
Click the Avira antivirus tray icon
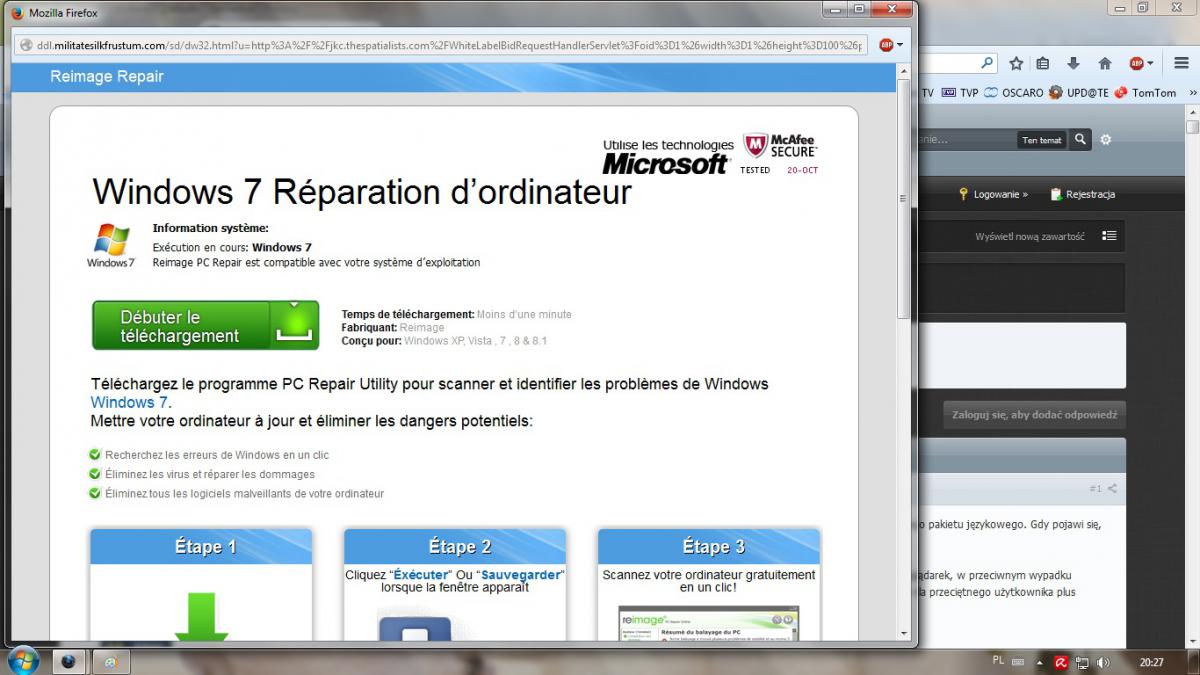(x=1062, y=662)
